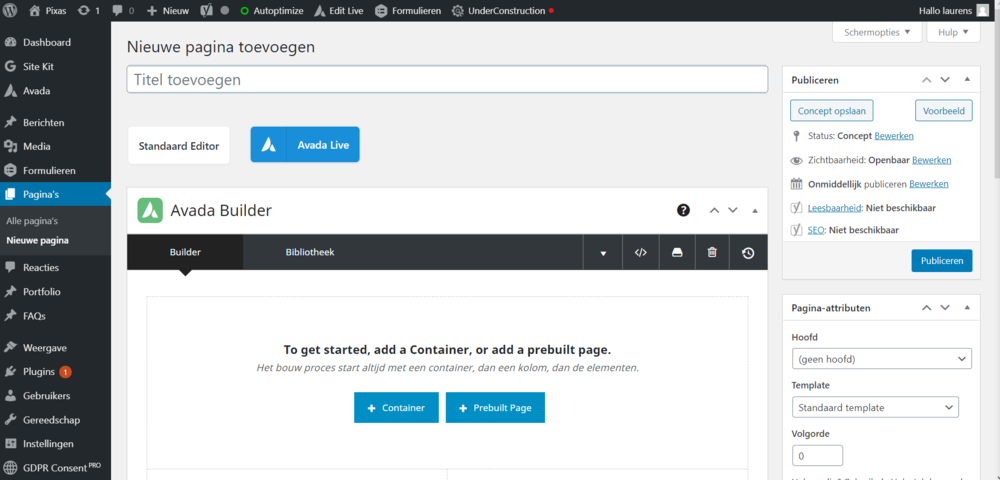Edit Zichtbaarheid via Bewerken link
Image resolution: width=1000 pixels, height=480 pixels.
click(x=931, y=160)
